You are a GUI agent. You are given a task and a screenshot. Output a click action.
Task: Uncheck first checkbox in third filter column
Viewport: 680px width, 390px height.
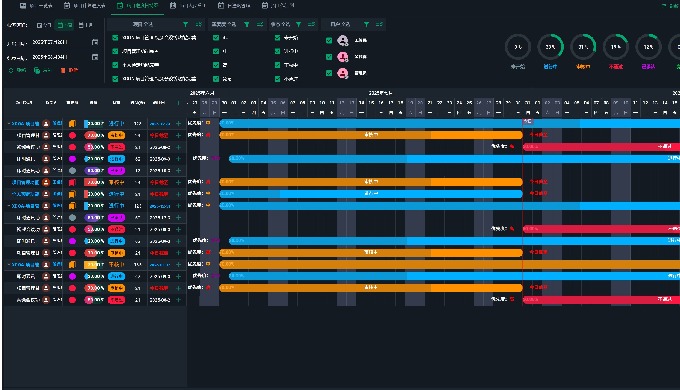[x=278, y=38]
